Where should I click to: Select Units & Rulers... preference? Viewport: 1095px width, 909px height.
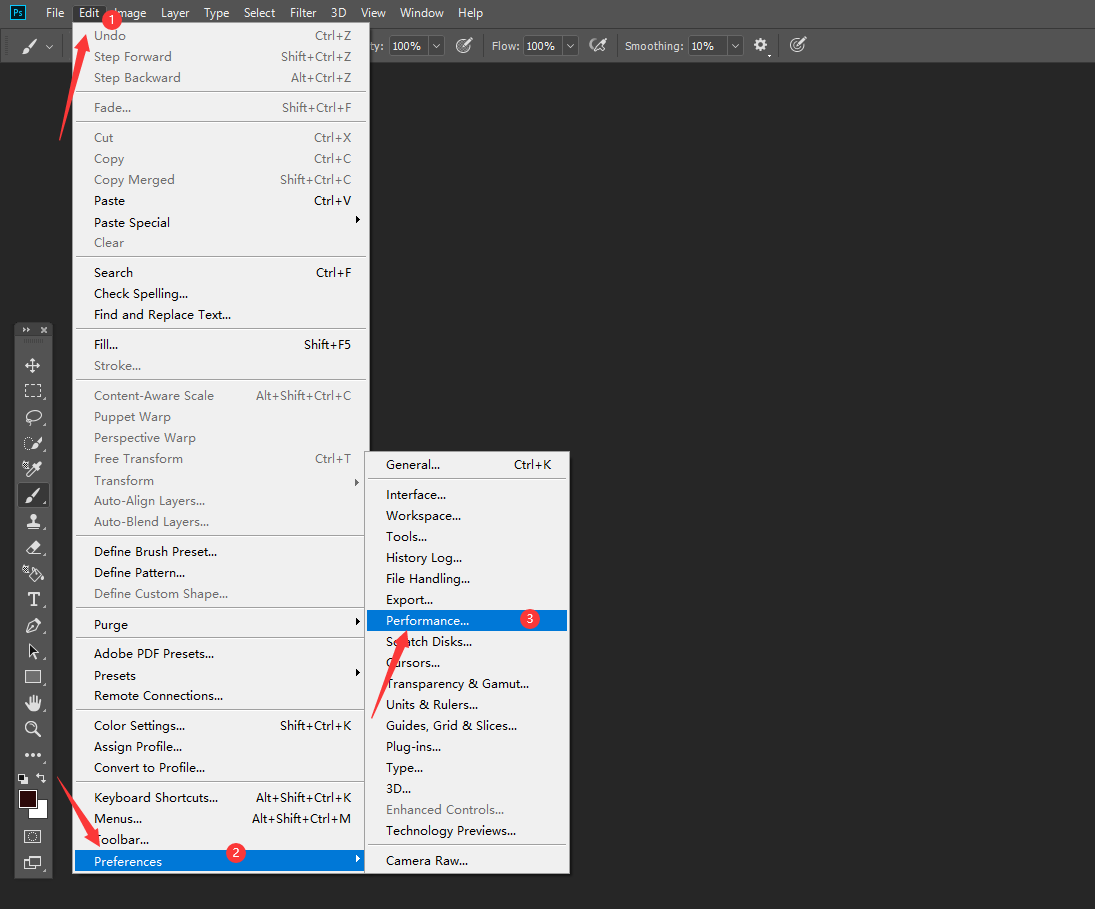(466, 704)
